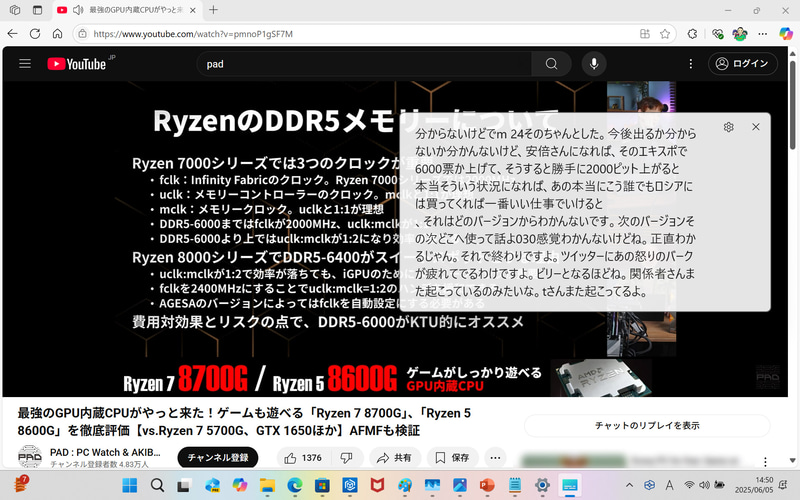Screen dimensions: 800x500
Task: Open the YouTube guide hamburger menu
Action: (x=25, y=64)
